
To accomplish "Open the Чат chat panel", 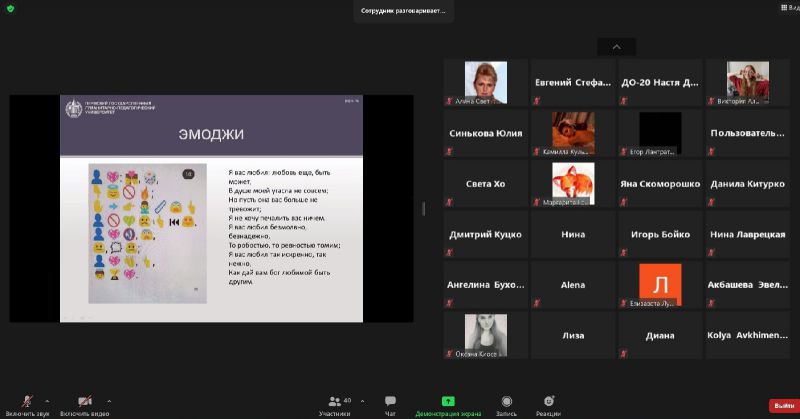I will pos(390,402).
